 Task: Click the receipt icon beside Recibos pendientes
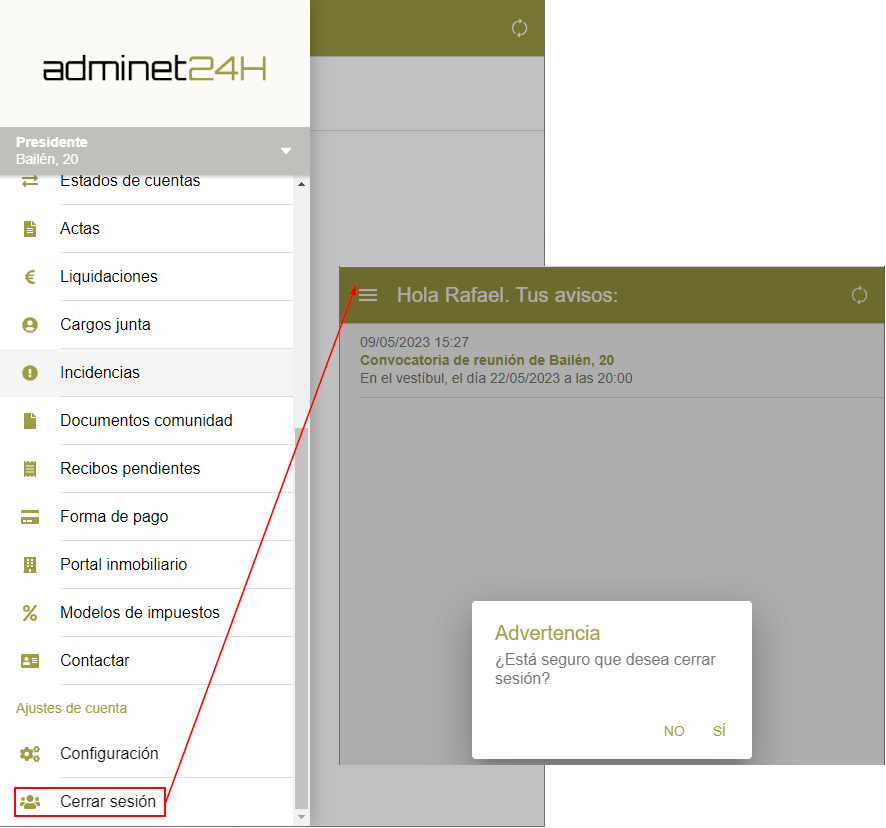pos(30,469)
